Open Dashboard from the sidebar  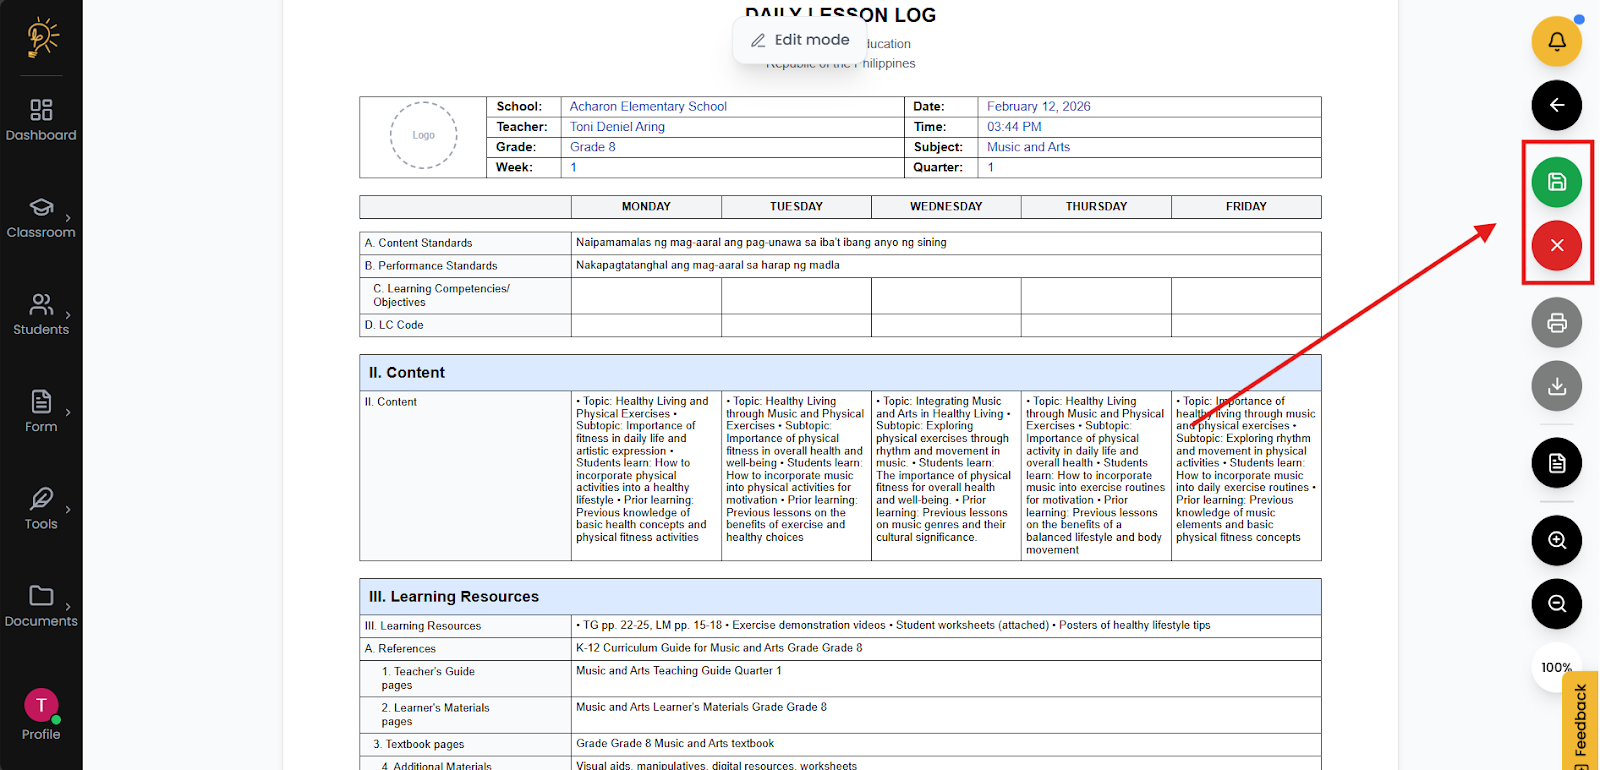tap(41, 120)
